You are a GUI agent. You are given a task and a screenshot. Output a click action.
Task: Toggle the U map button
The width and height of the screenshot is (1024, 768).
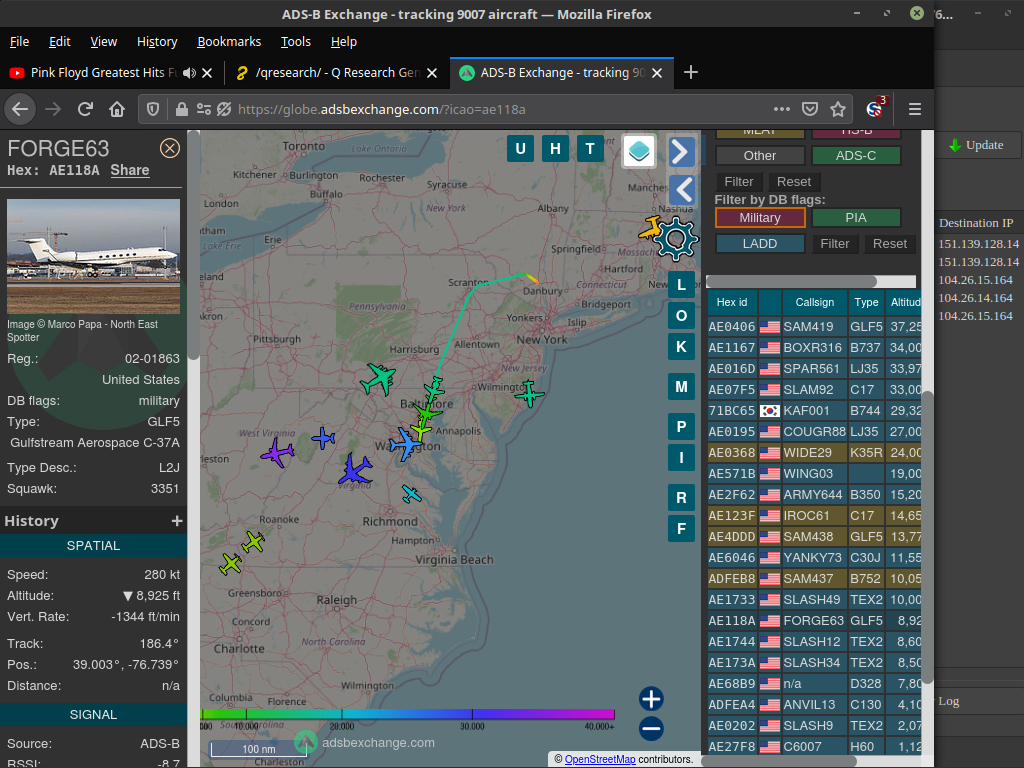click(520, 149)
